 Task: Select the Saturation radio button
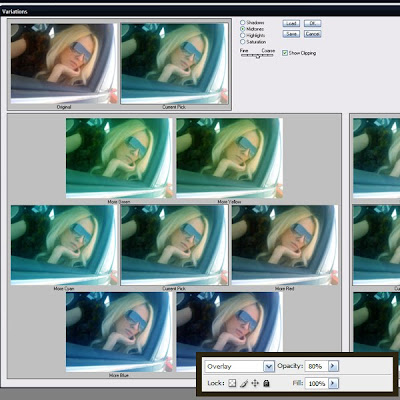tap(243, 42)
